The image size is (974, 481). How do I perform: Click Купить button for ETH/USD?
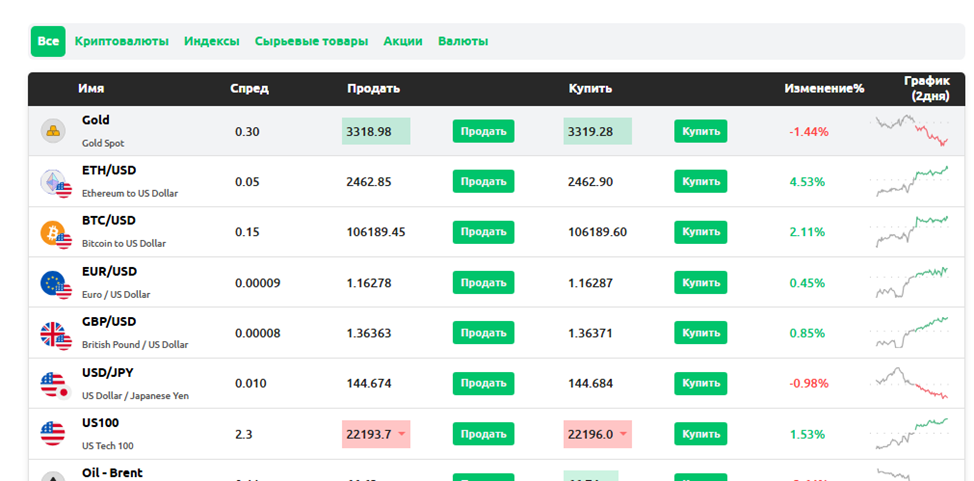(701, 181)
